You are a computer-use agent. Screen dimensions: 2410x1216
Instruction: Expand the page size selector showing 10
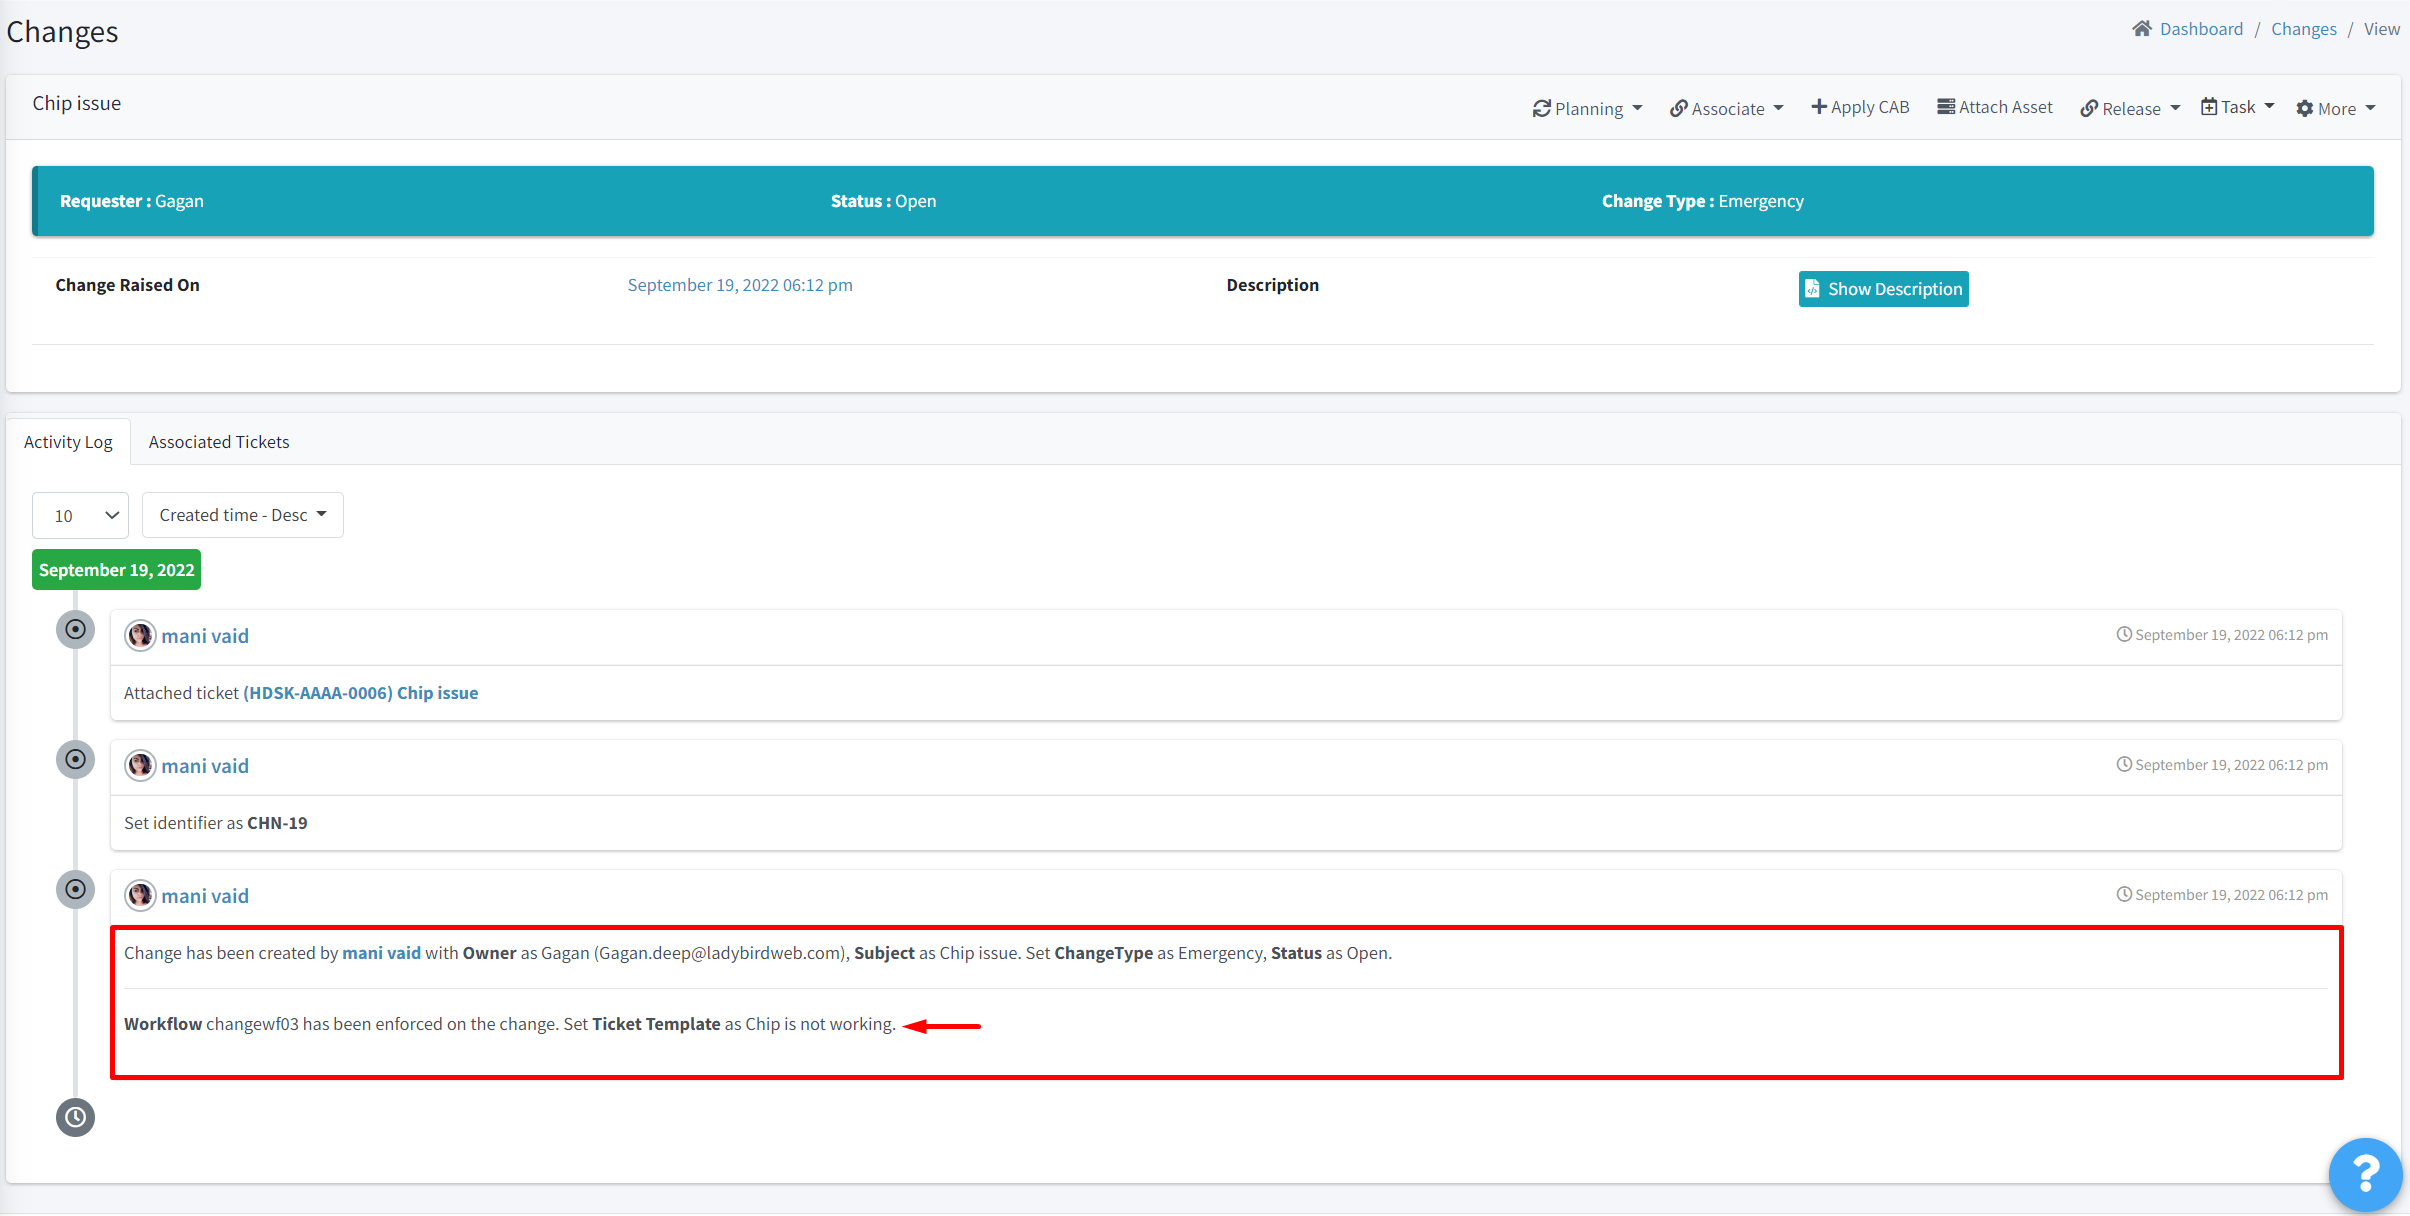(x=80, y=515)
